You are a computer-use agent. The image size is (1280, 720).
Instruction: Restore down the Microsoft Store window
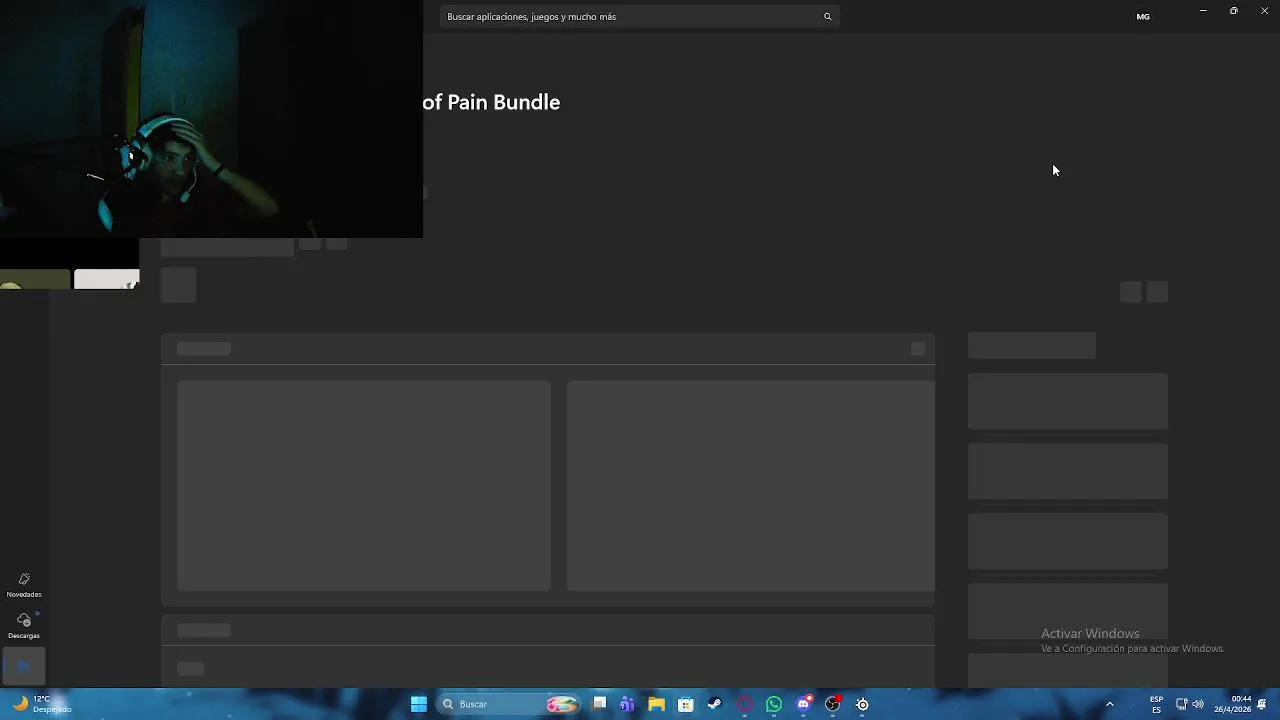coord(1233,11)
